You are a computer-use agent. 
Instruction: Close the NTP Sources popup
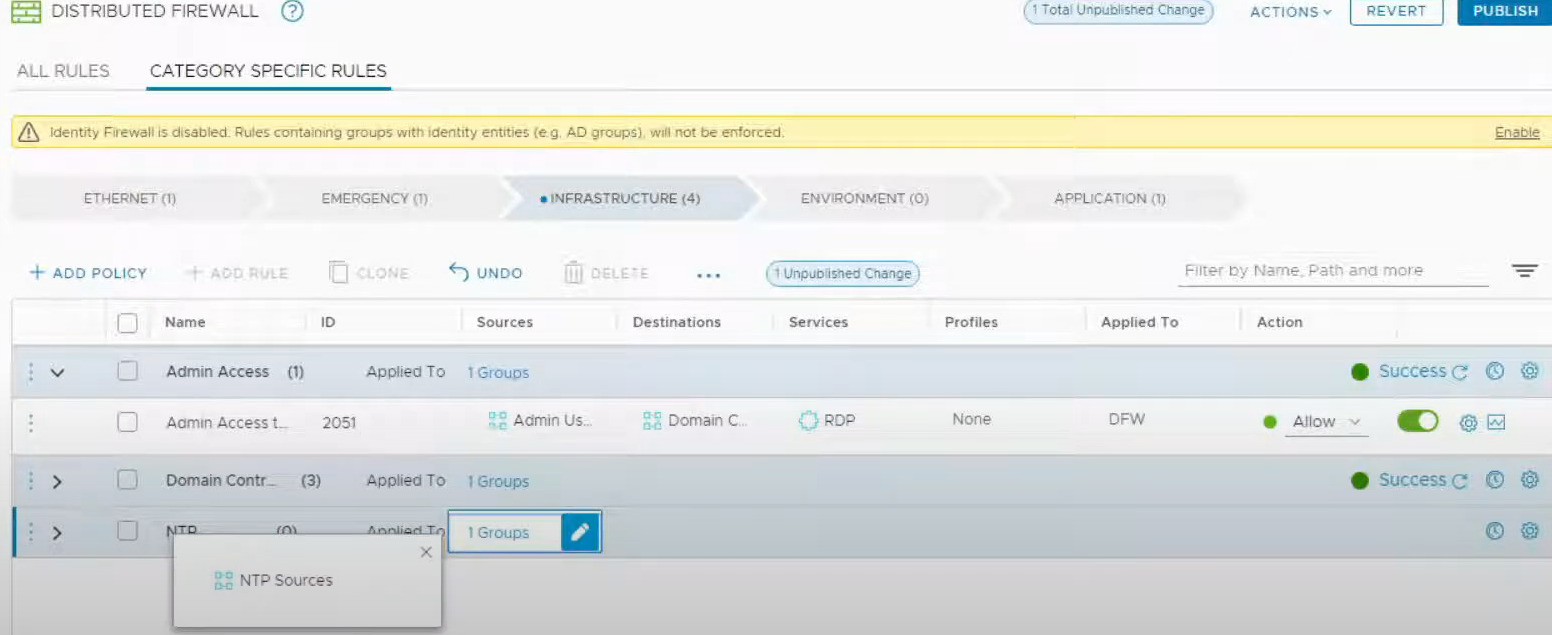(x=426, y=552)
